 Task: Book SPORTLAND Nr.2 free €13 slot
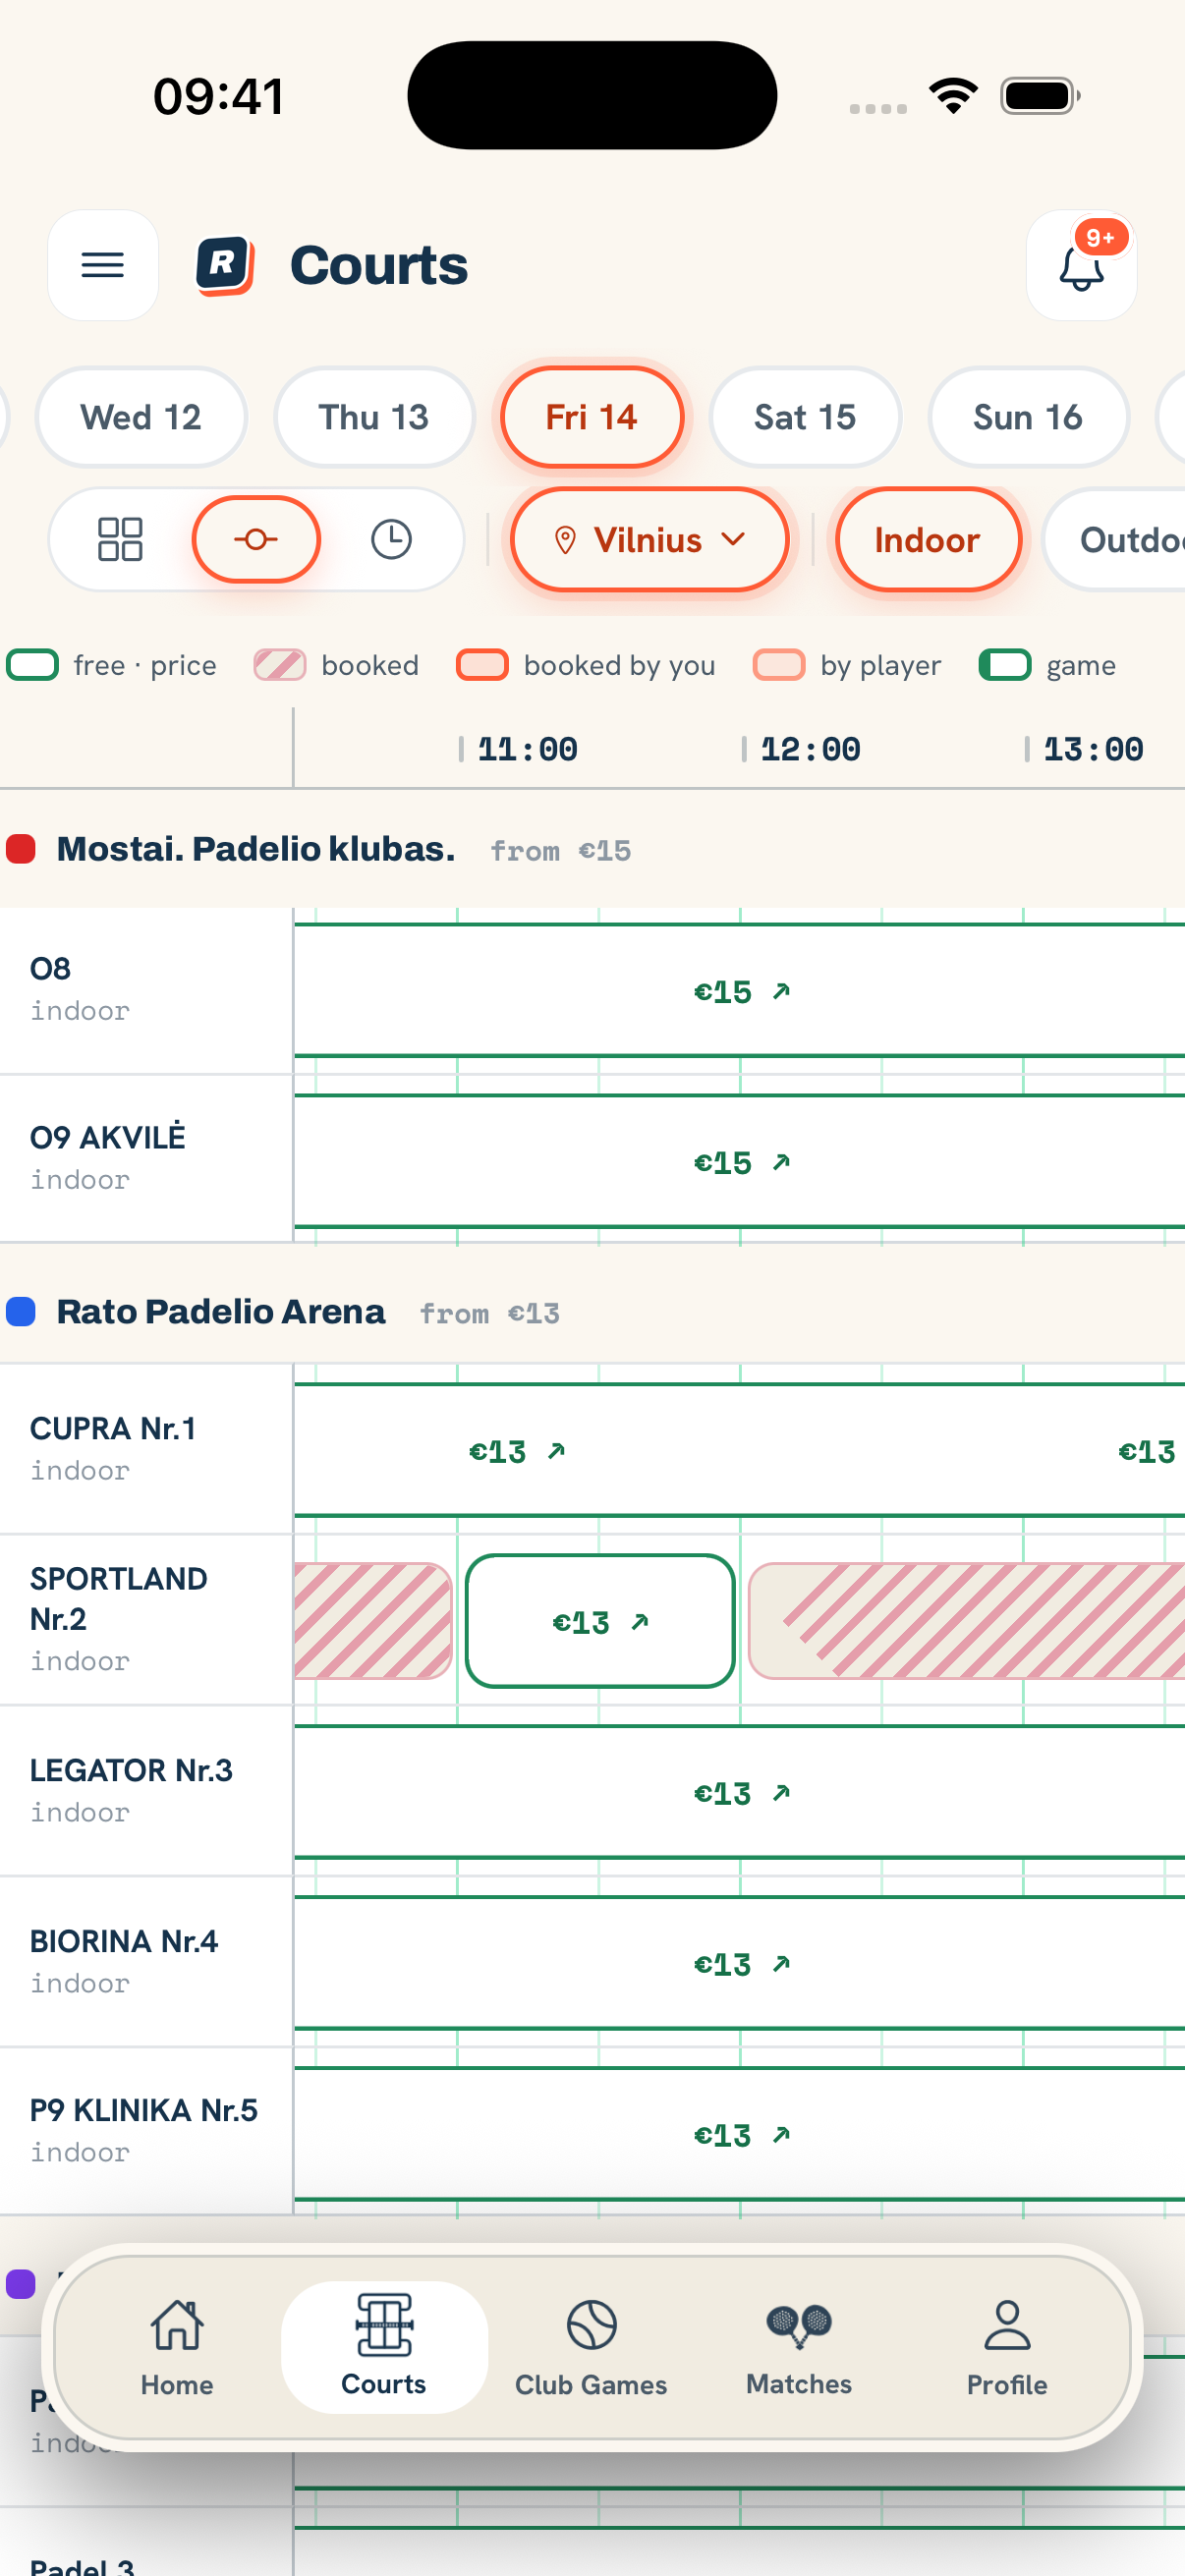(600, 1621)
